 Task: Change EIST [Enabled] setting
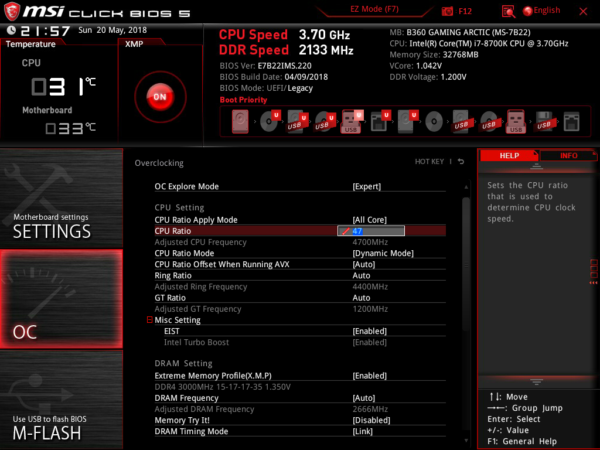pos(305,331)
